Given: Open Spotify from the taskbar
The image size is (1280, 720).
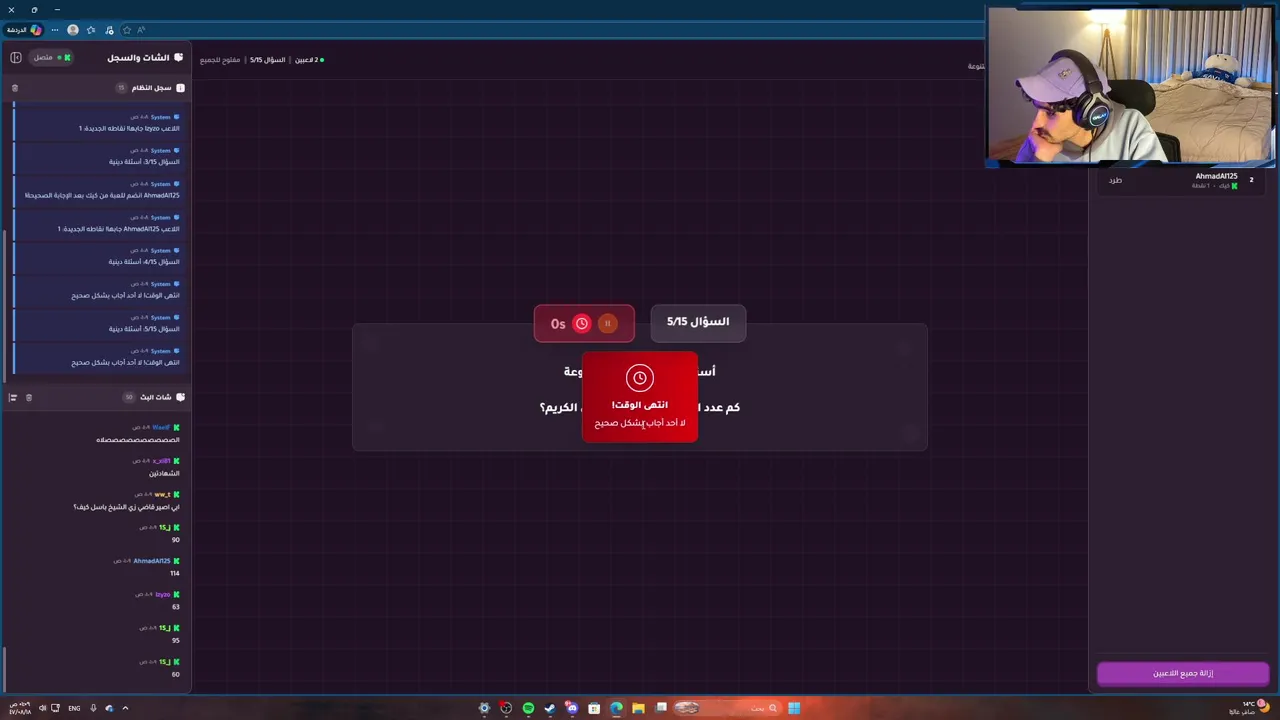Looking at the screenshot, I should [x=528, y=708].
